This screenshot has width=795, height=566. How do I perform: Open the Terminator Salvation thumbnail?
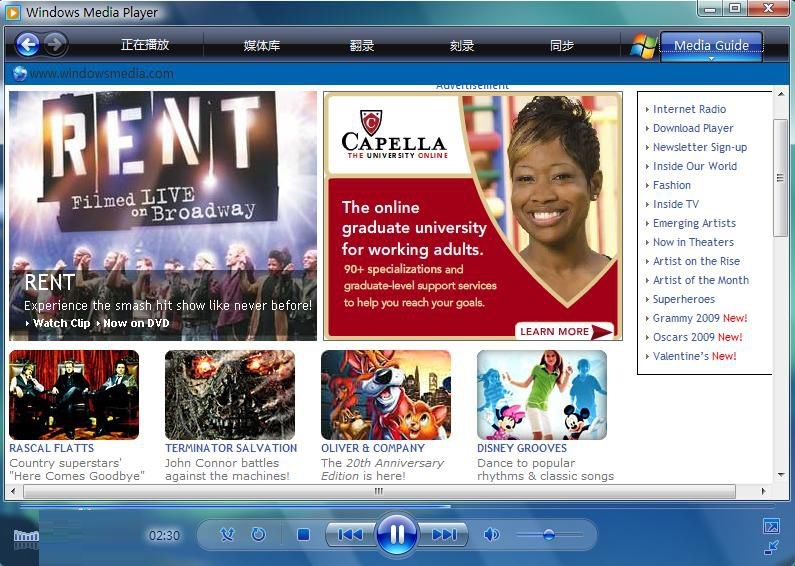(230, 395)
